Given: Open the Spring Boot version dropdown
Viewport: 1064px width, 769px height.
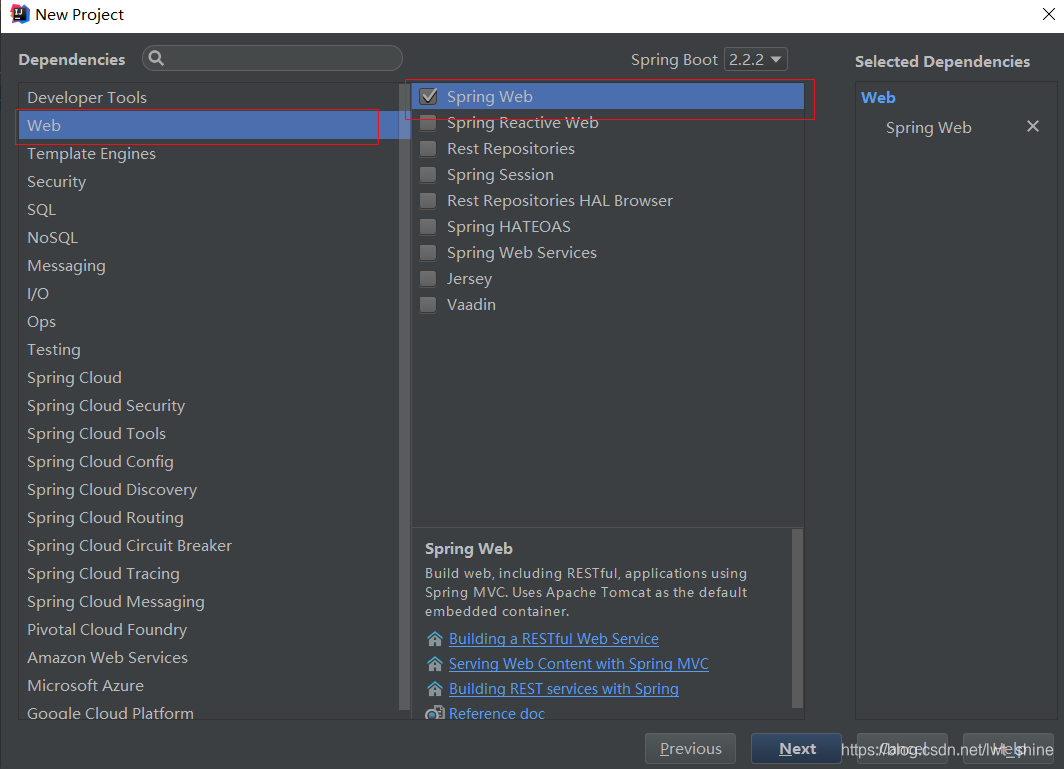Looking at the screenshot, I should tap(755, 60).
